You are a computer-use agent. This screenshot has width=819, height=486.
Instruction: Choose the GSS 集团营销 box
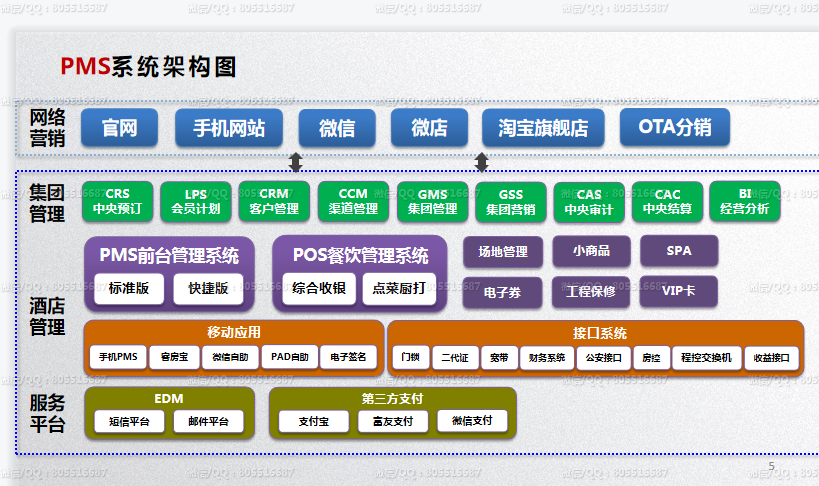pos(510,202)
